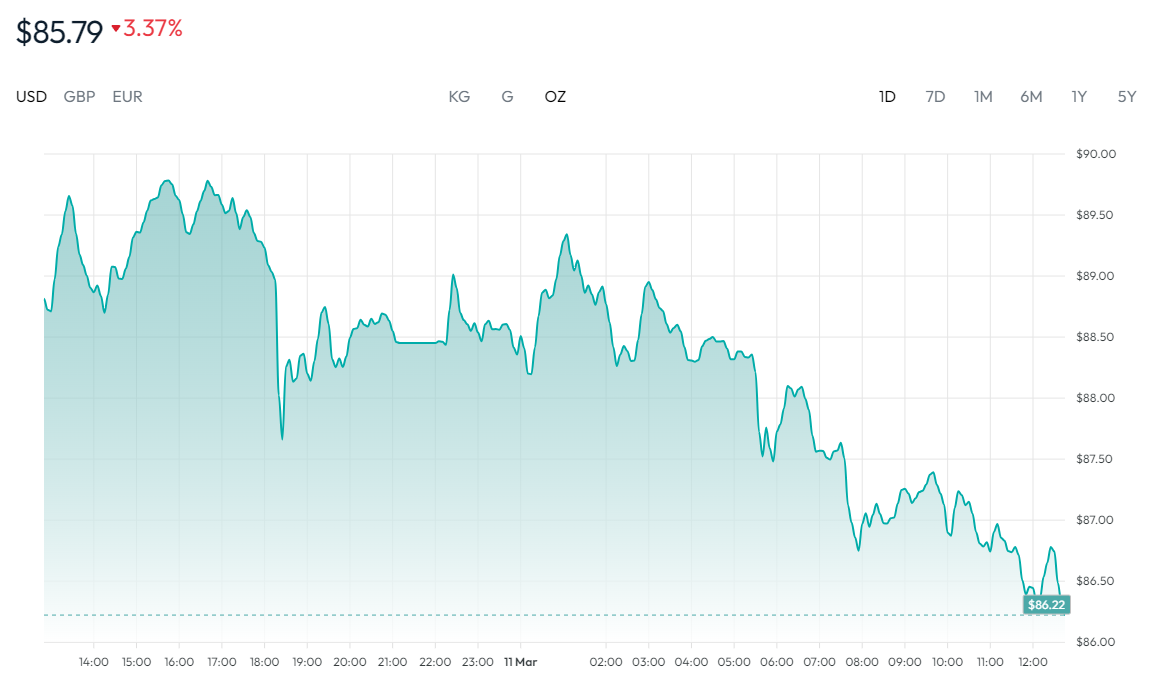Switch currency to EUR
Viewport: 1157px width, 690px height.
coord(127,97)
